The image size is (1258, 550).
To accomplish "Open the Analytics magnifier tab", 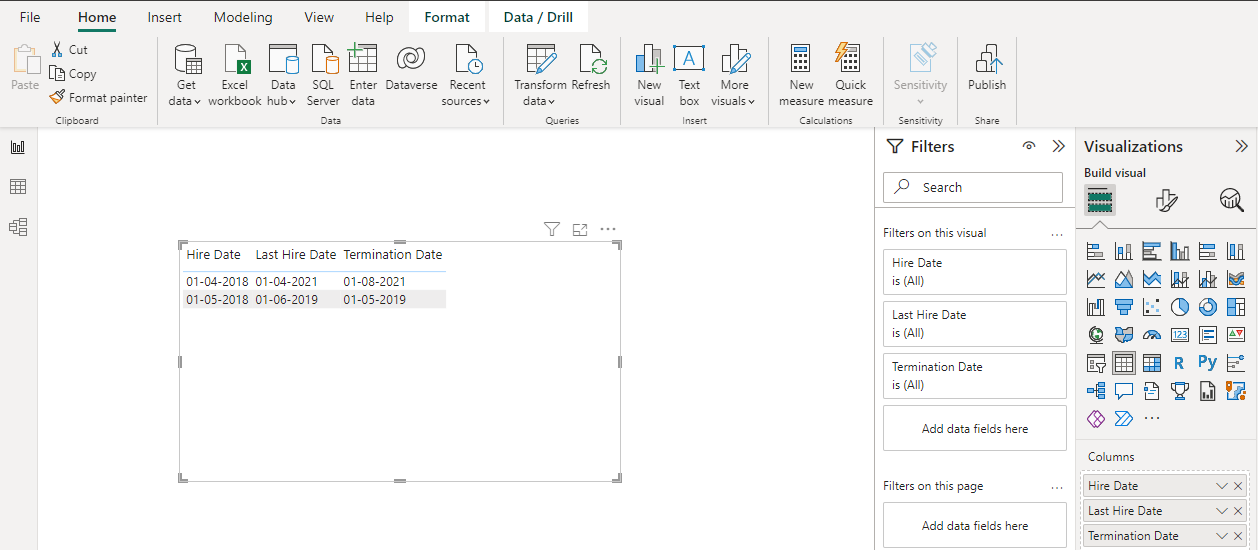I will (x=1231, y=200).
